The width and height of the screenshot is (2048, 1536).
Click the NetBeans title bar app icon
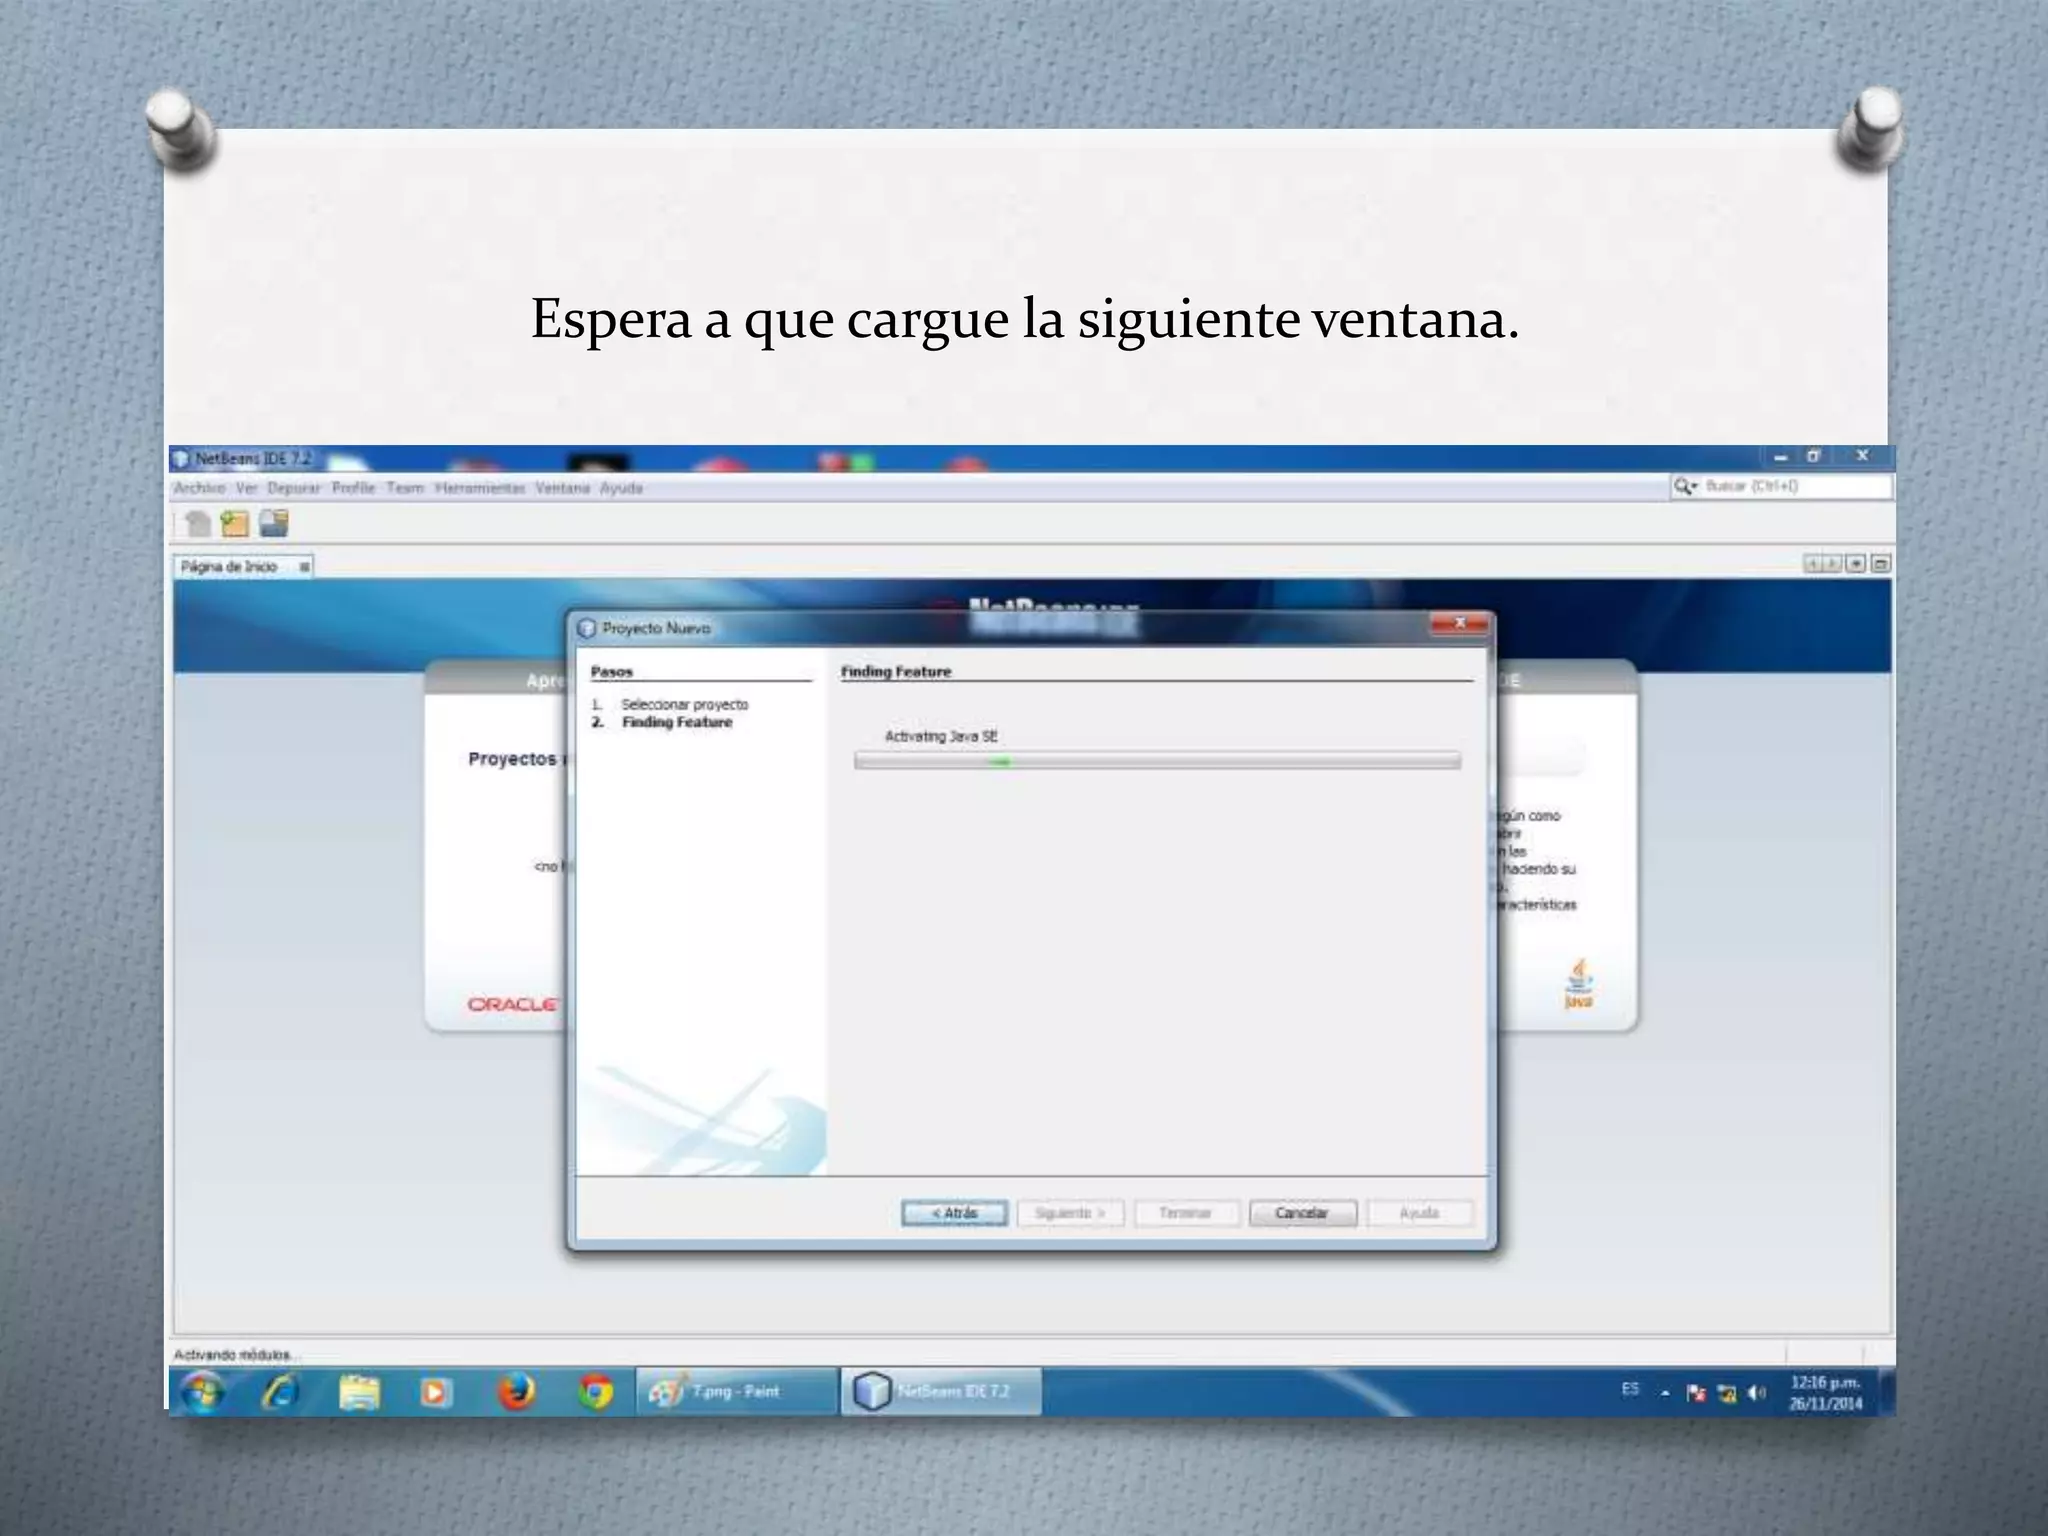180,459
